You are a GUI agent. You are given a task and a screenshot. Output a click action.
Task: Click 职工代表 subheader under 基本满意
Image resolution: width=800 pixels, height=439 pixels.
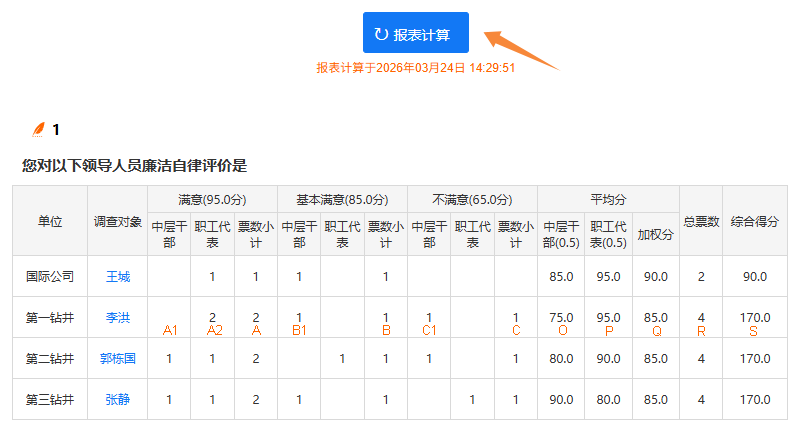[x=342, y=234]
